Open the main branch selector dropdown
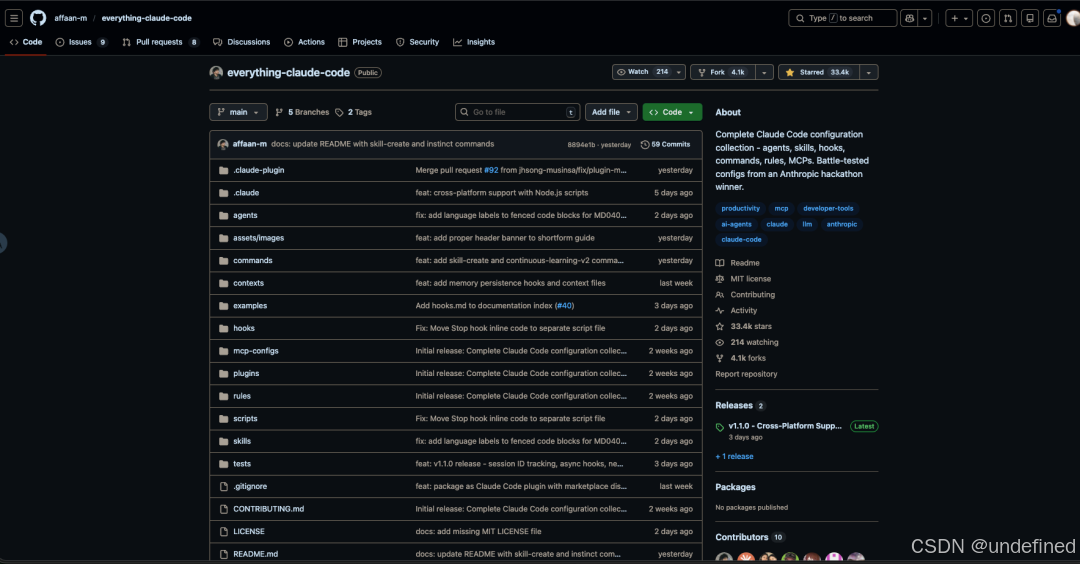Screen dimensions: 1080x564 [x=238, y=112]
